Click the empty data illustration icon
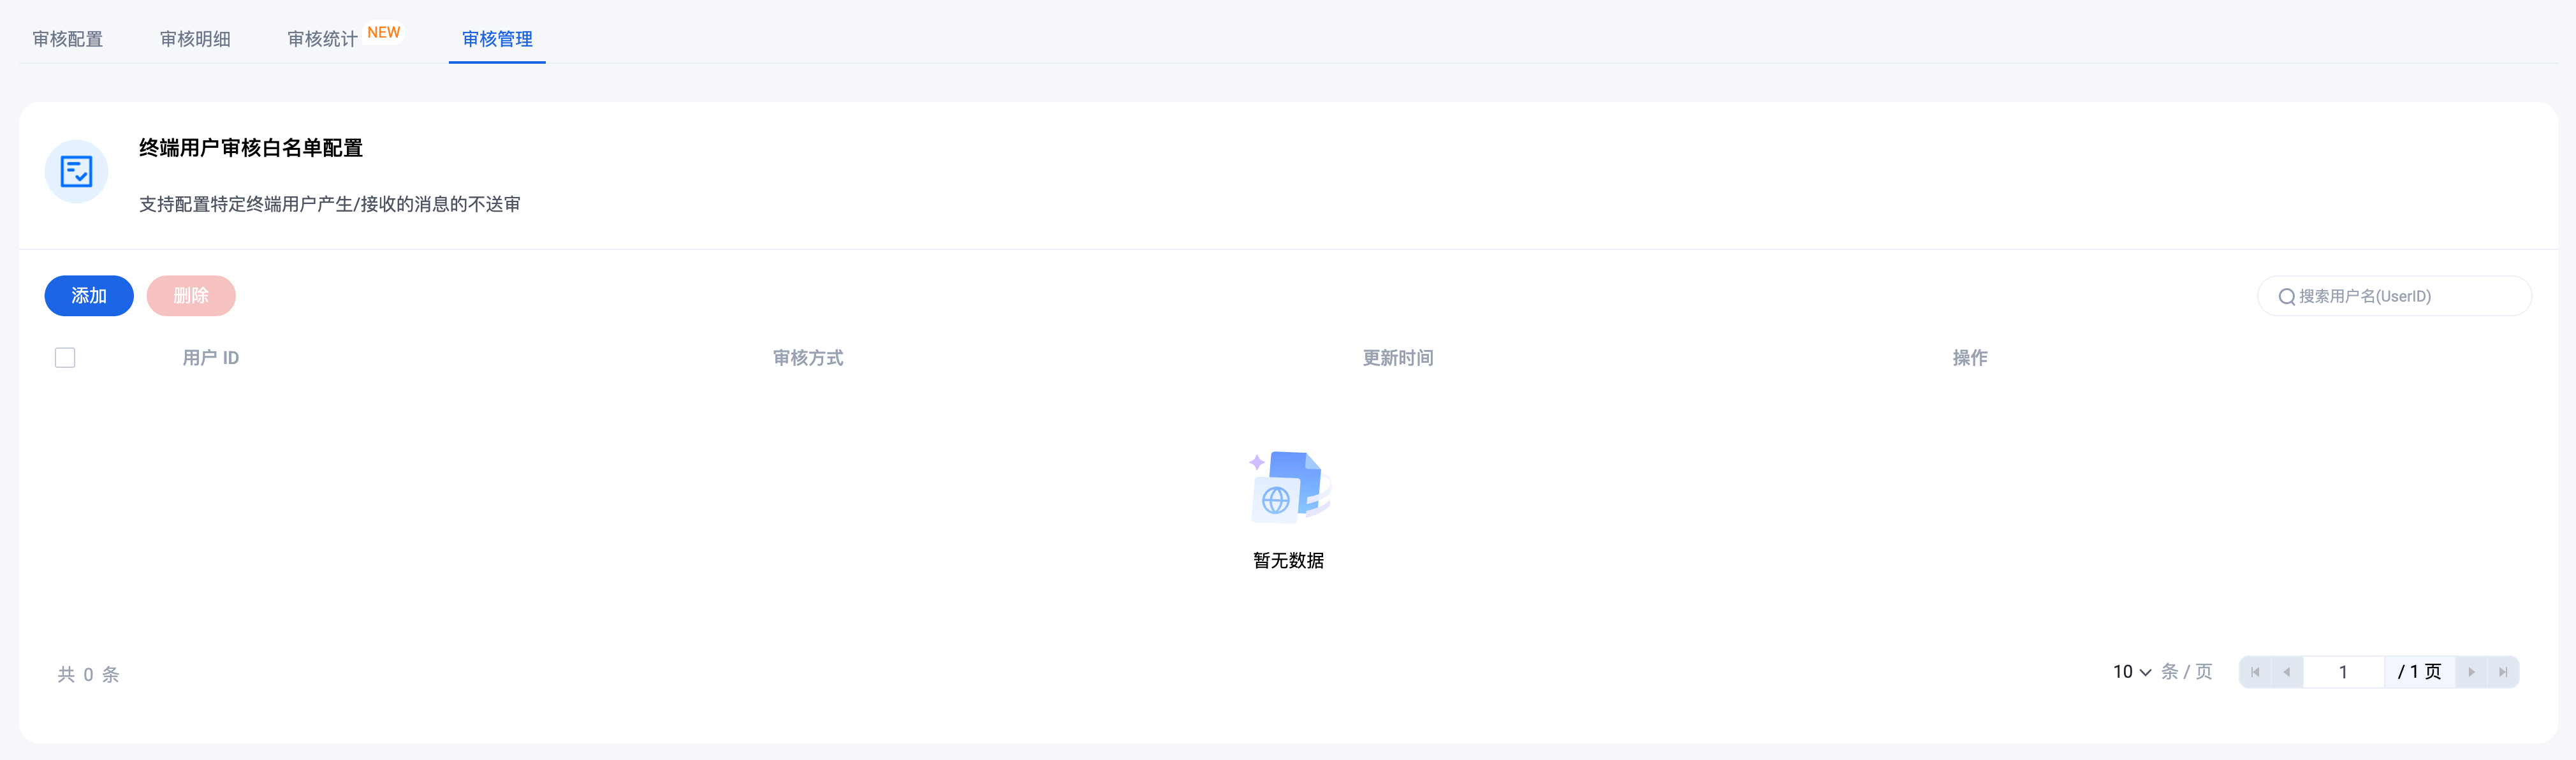Screen dimensions: 2576x760 [x=1289, y=487]
